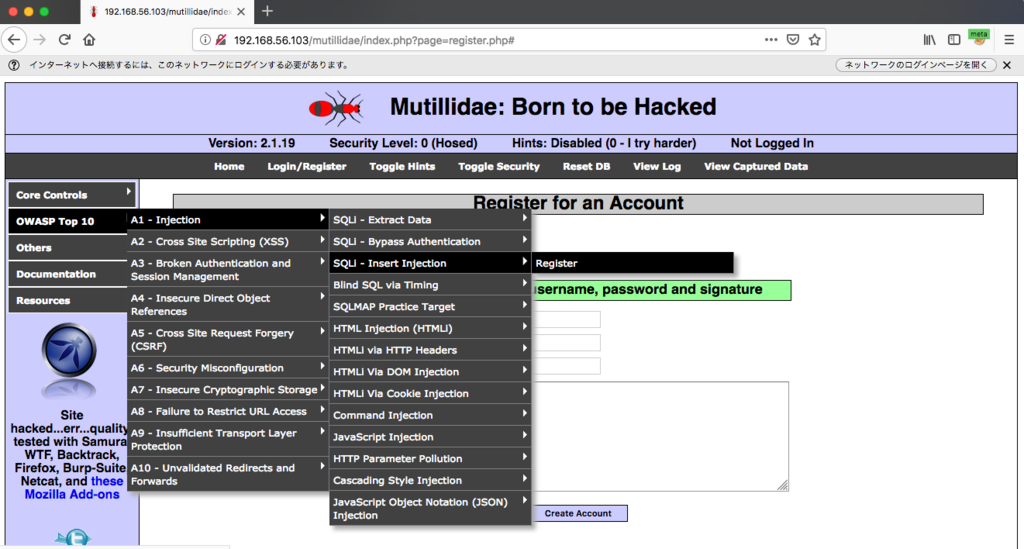Save page to Pocket icon

click(793, 40)
